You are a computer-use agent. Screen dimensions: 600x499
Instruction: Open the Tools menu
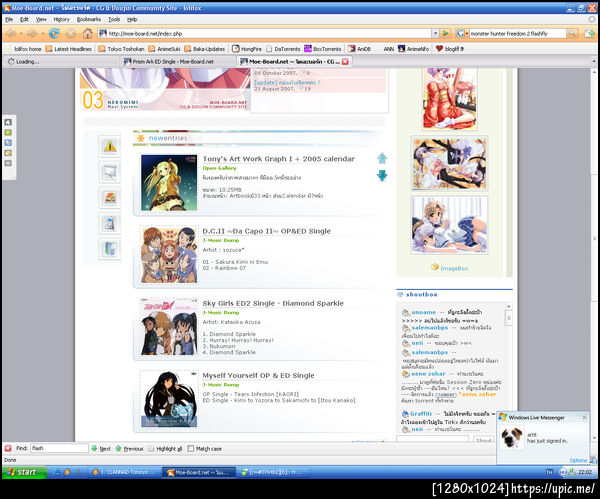(114, 19)
